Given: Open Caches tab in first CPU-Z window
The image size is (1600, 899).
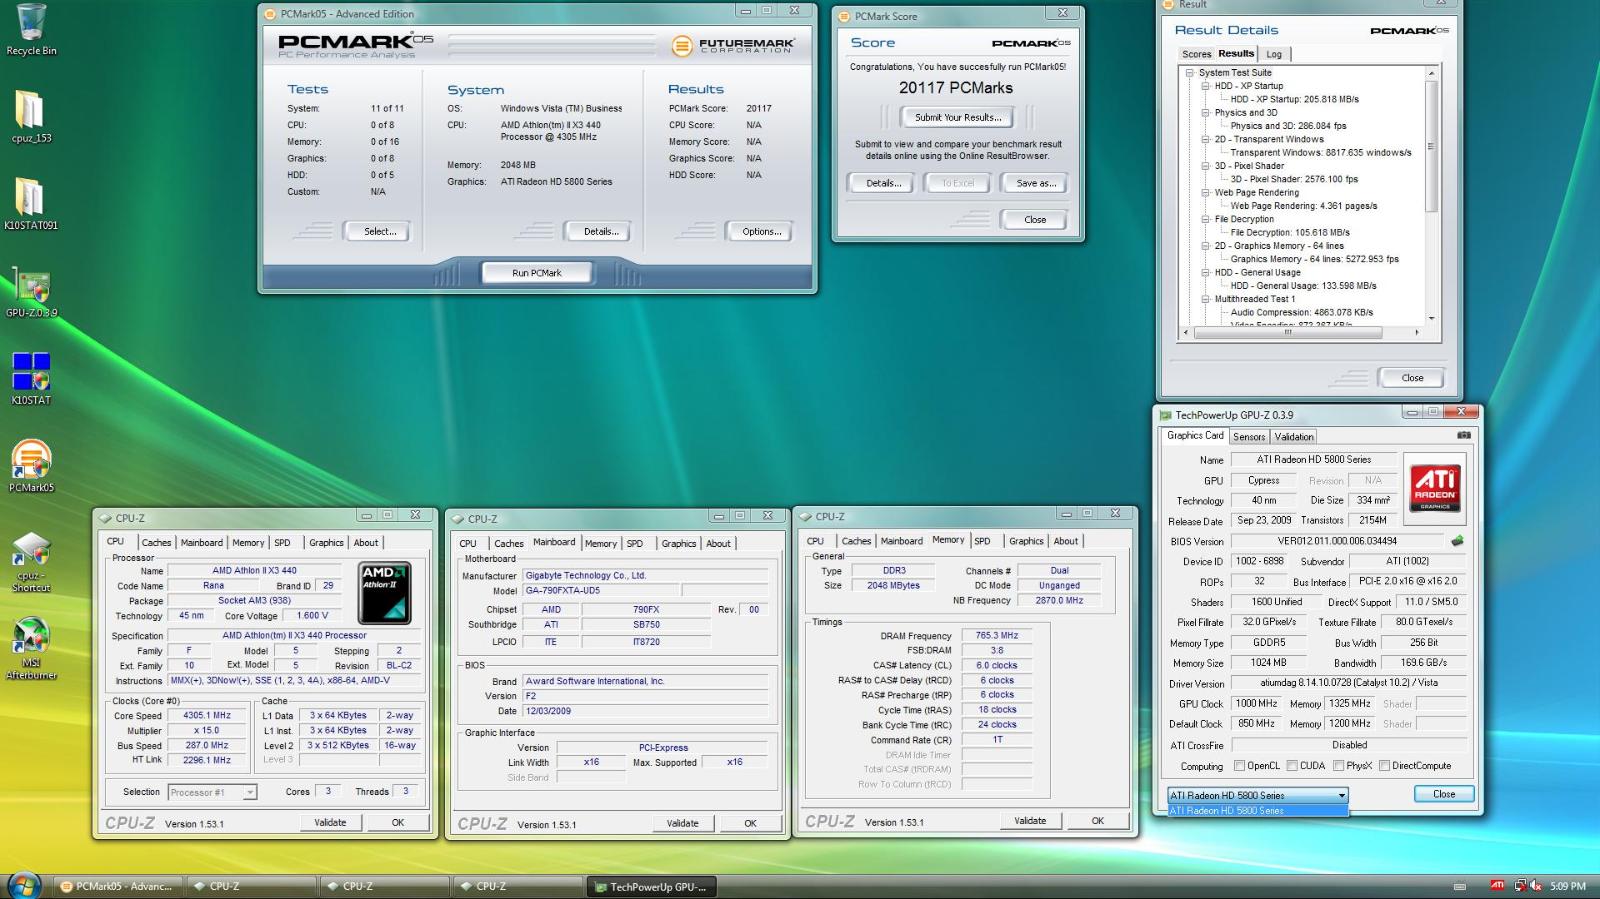Looking at the screenshot, I should tap(156, 543).
